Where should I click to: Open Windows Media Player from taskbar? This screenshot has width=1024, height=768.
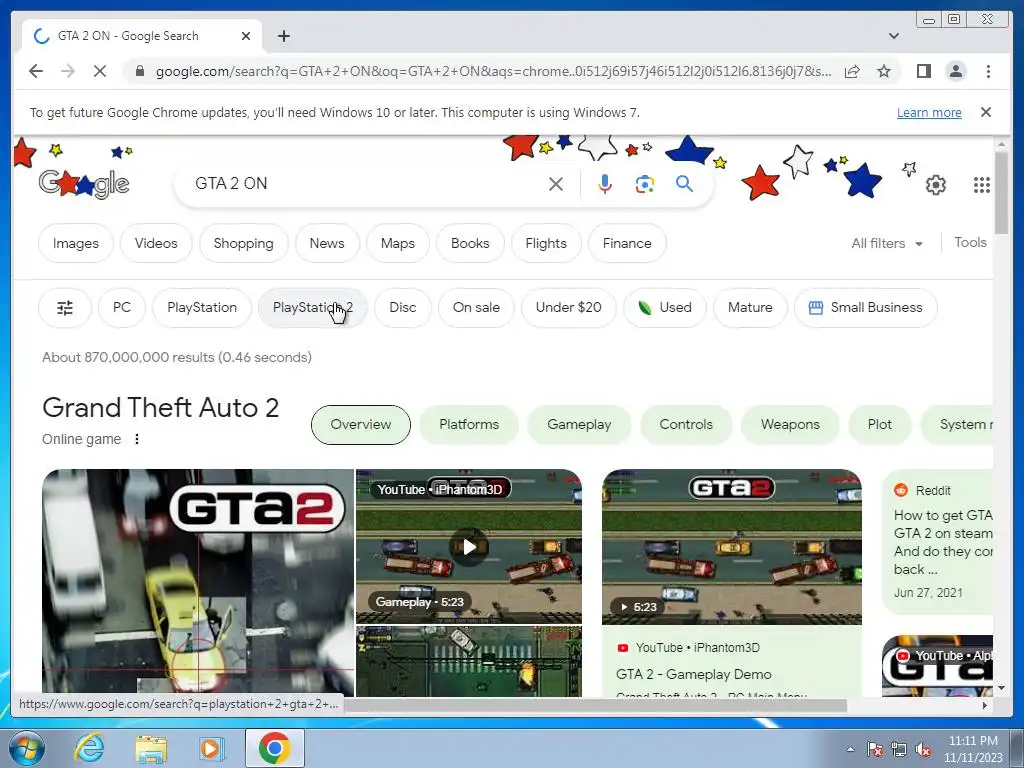pos(211,748)
